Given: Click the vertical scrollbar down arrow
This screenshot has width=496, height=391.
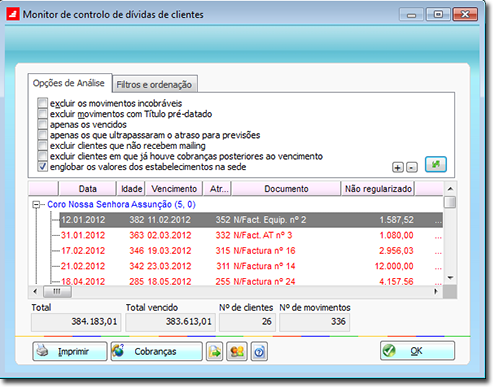Looking at the screenshot, I should click(x=450, y=278).
